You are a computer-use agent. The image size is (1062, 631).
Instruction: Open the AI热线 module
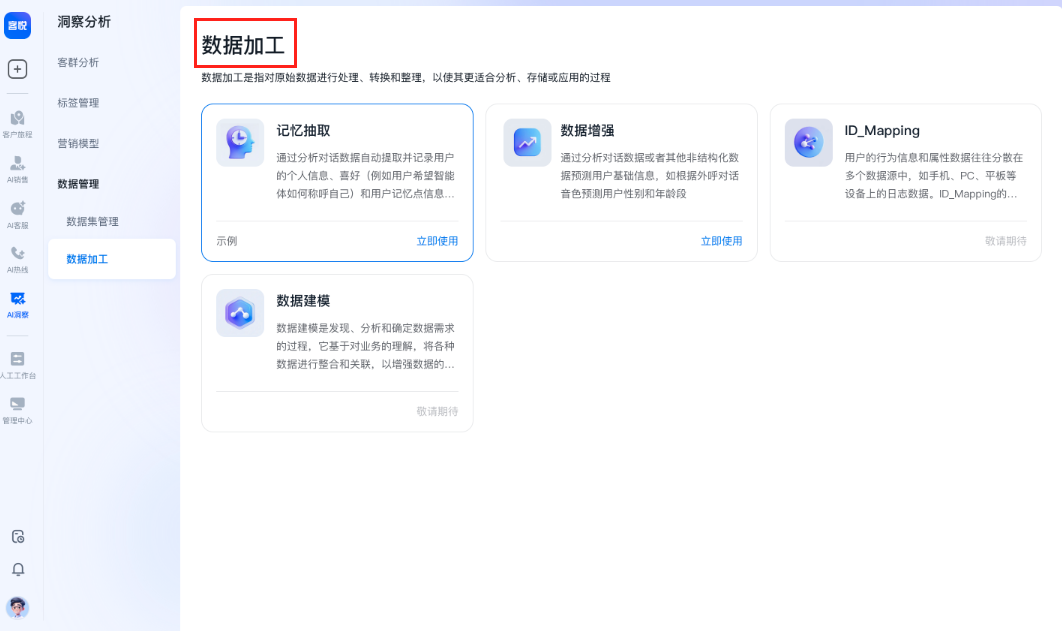pos(18,258)
